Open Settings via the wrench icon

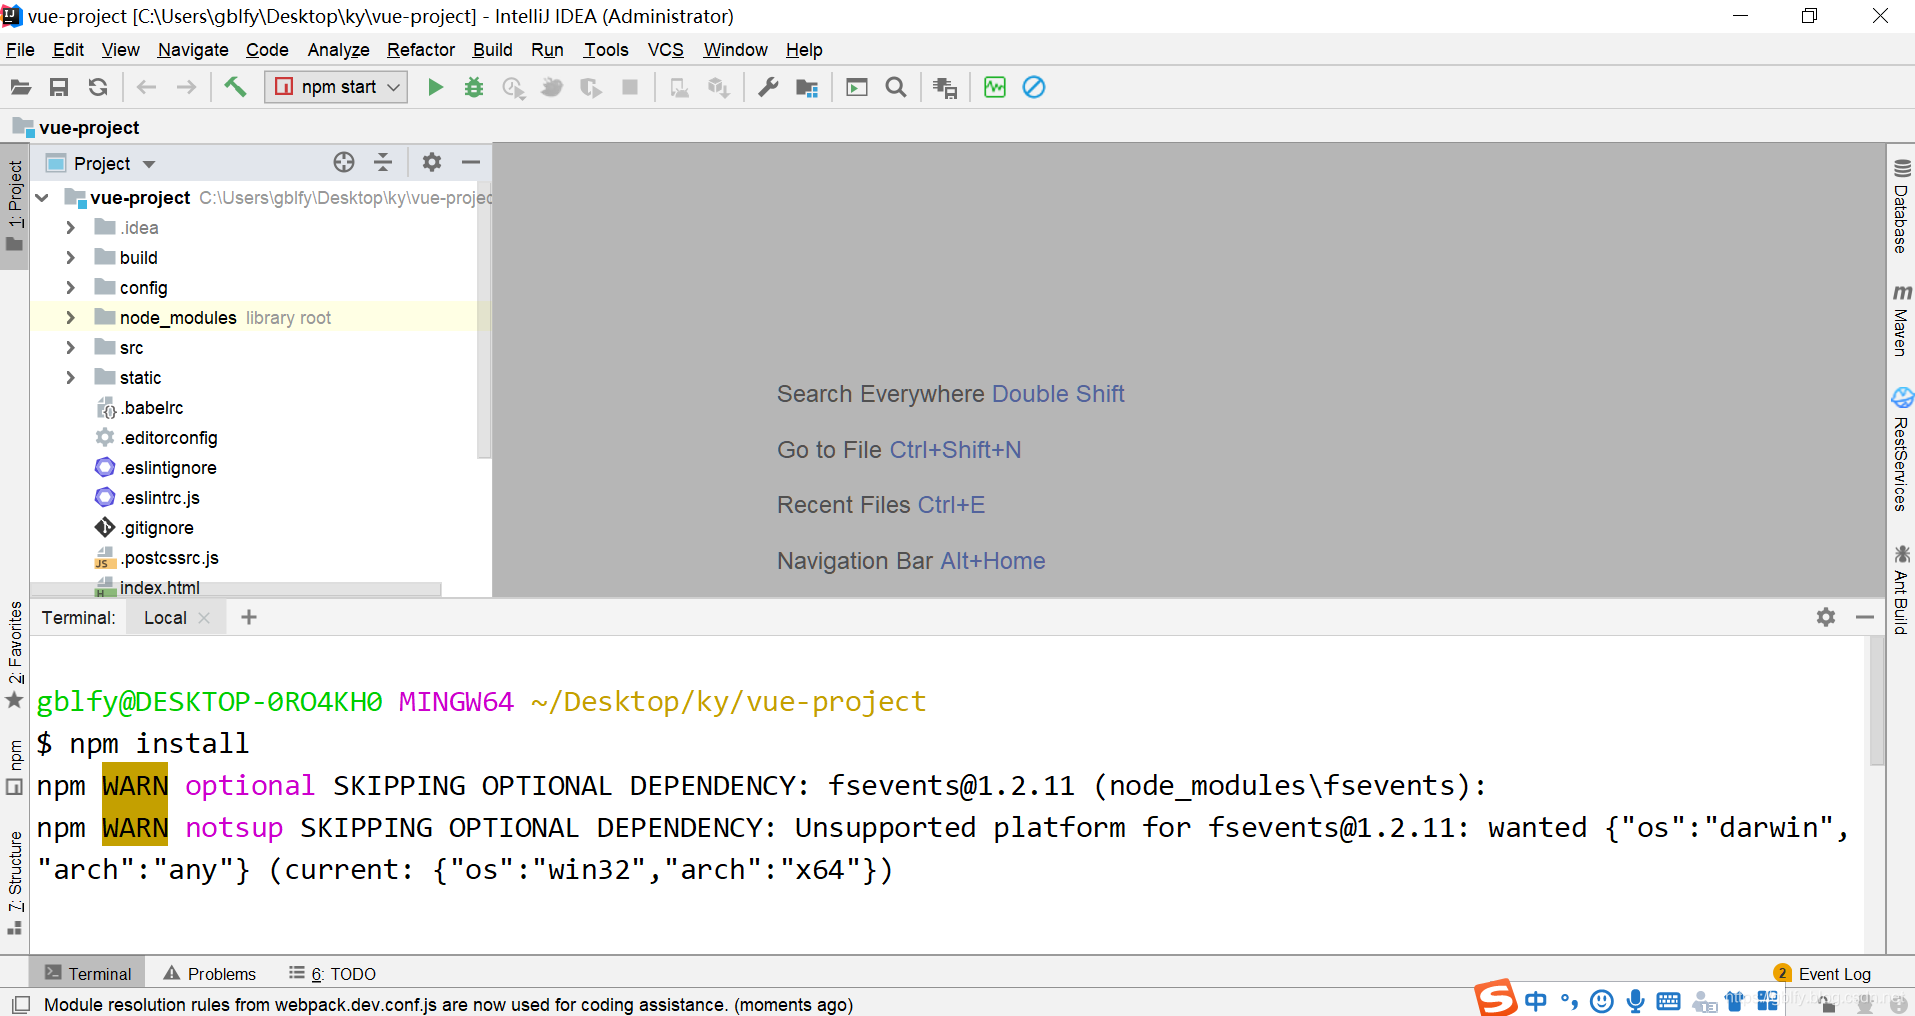[768, 87]
